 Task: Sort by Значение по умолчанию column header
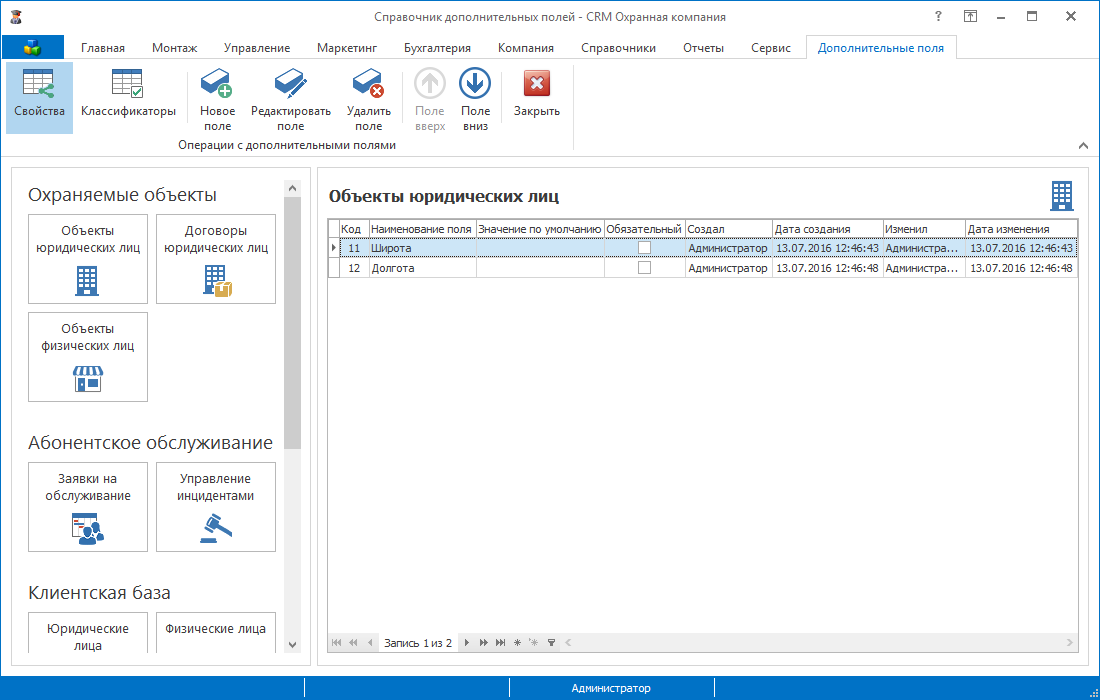540,229
